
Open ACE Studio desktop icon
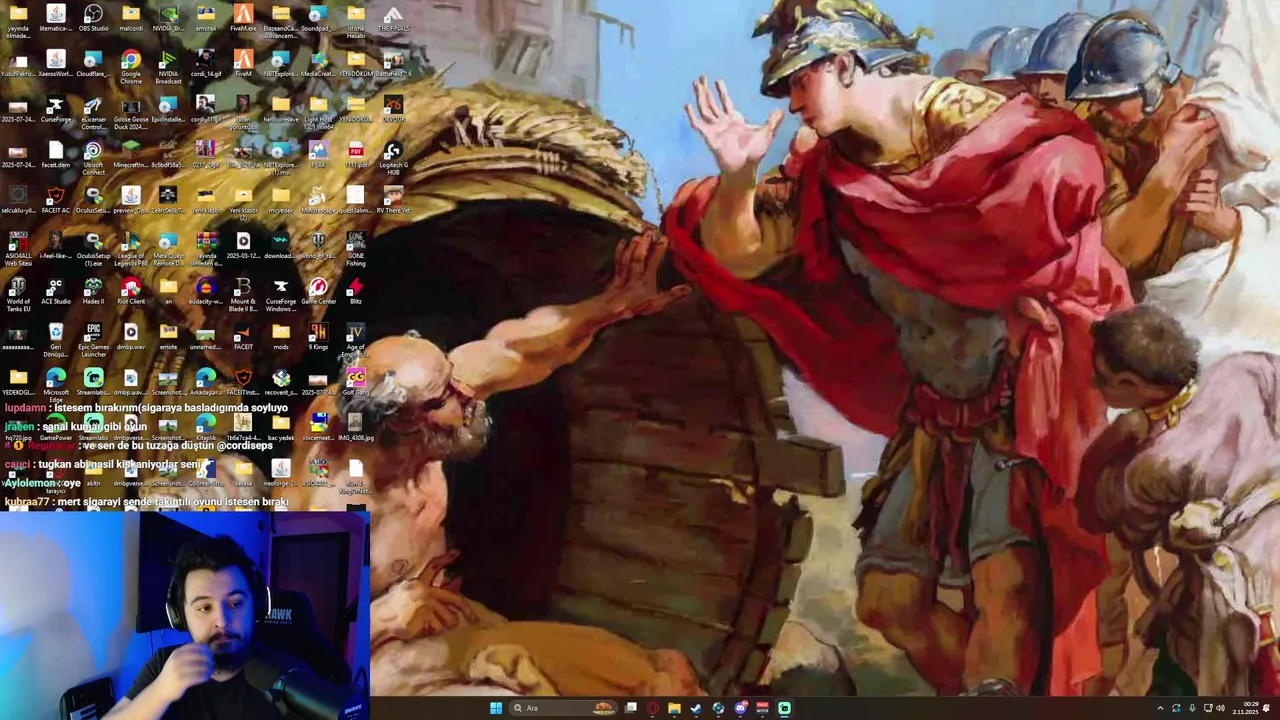(x=55, y=292)
